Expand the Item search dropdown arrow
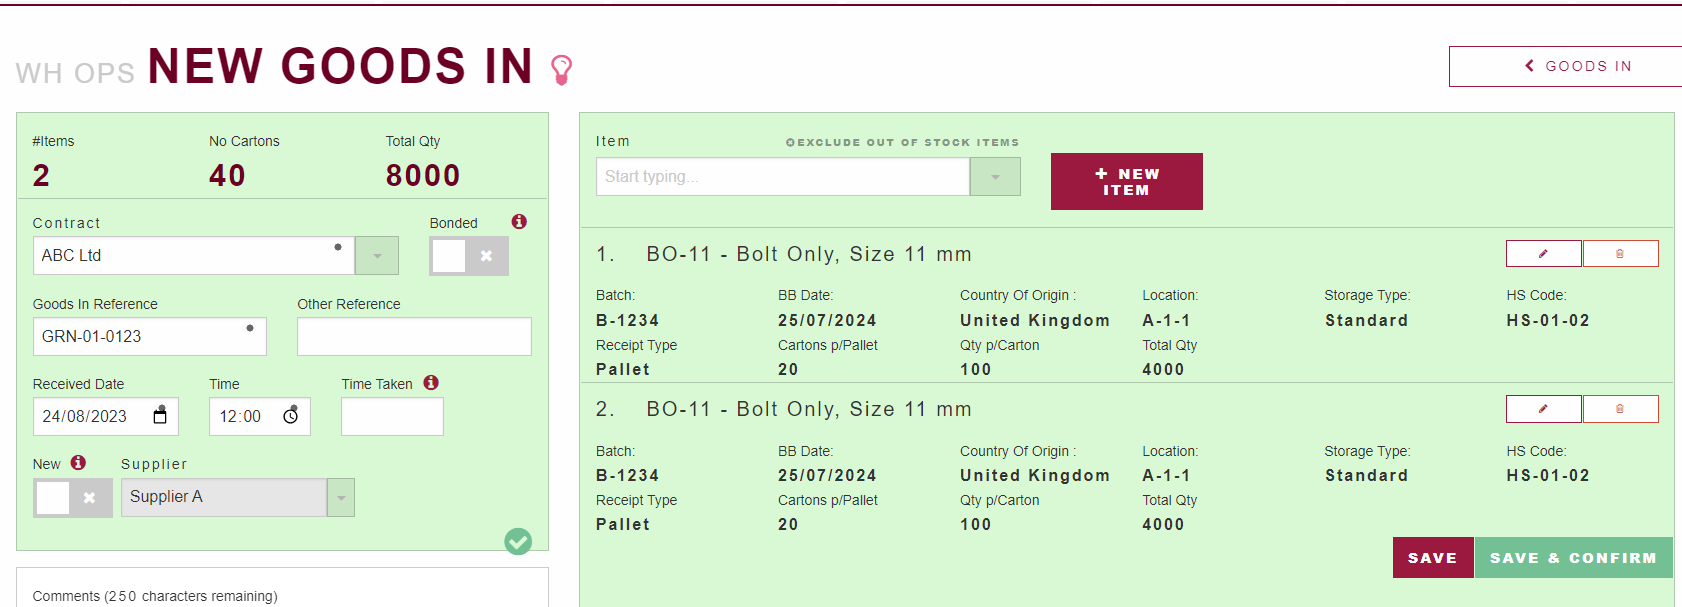 995,177
